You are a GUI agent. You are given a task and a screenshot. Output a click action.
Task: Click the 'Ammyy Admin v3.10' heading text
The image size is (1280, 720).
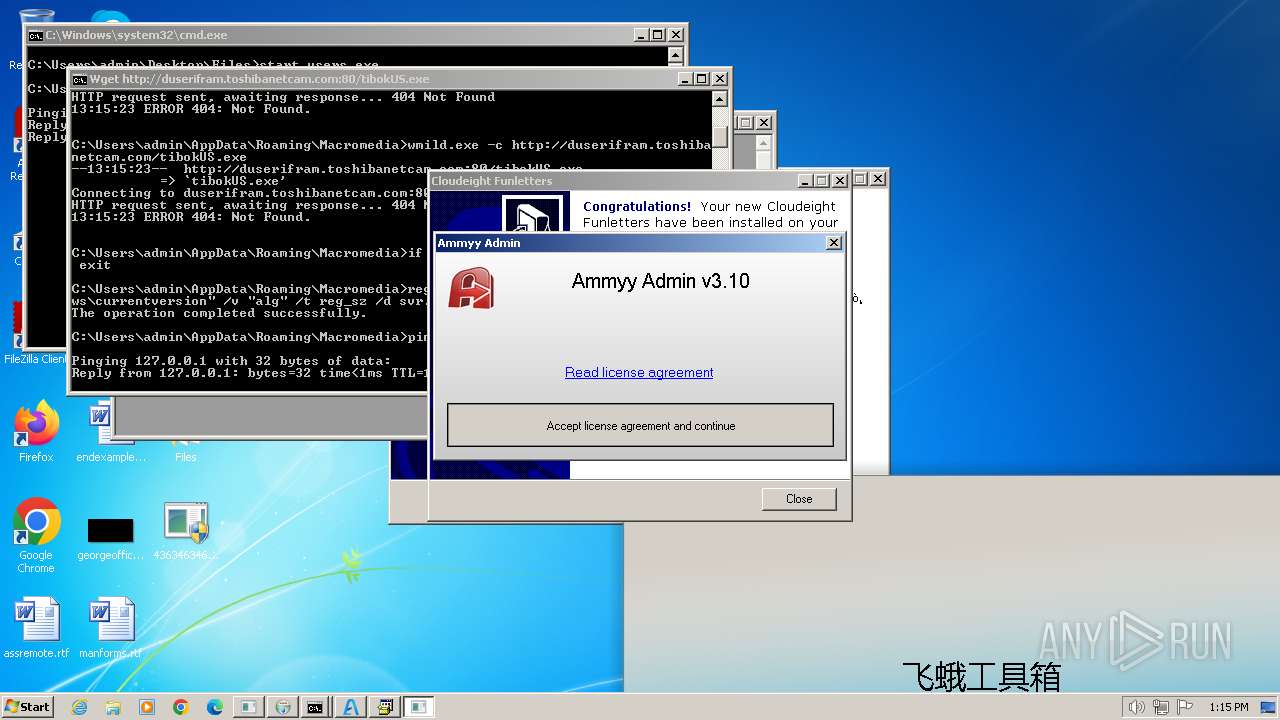click(x=660, y=281)
